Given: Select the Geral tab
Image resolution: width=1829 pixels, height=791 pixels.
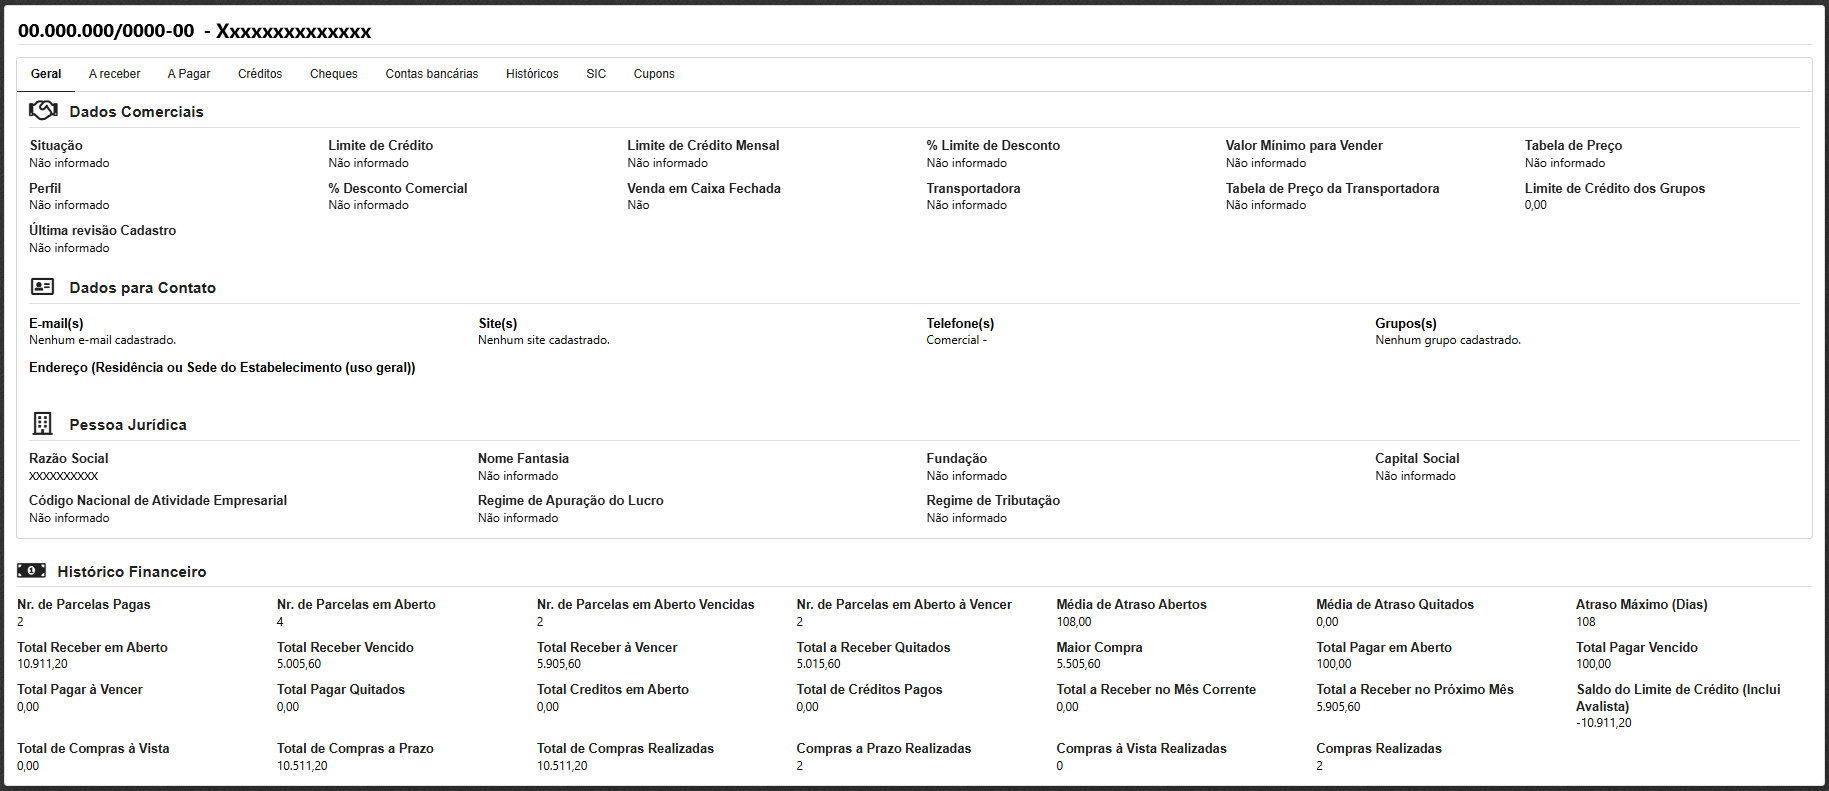Looking at the screenshot, I should (46, 74).
